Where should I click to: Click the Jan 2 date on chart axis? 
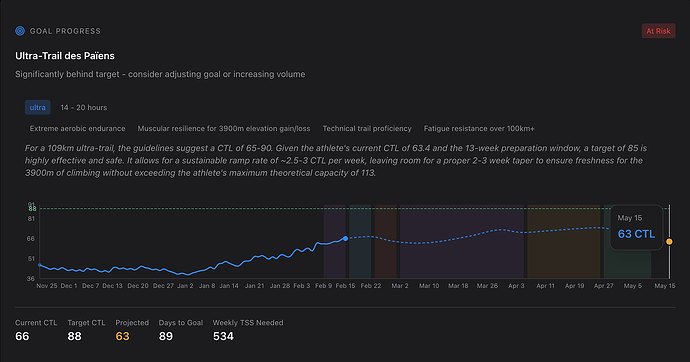click(x=185, y=286)
